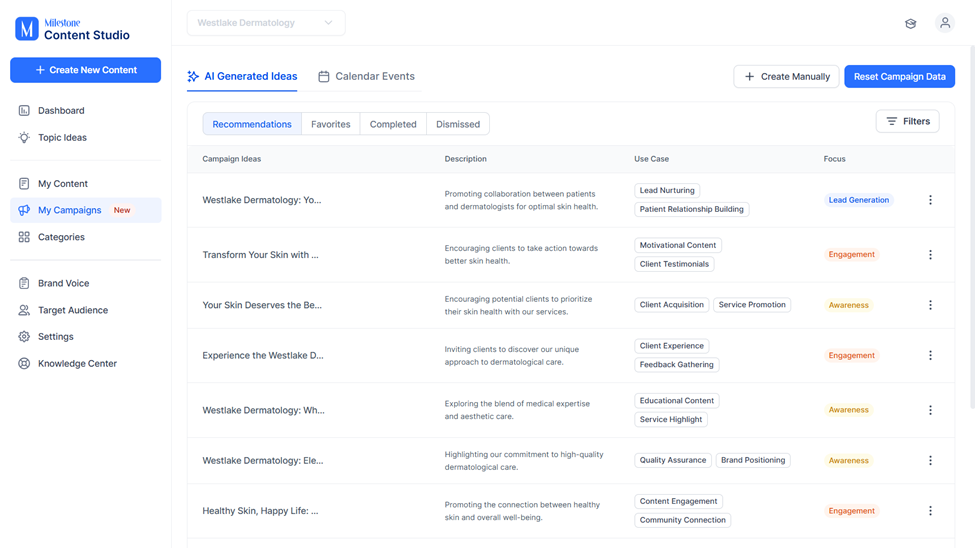Click the Service Promotion tag
Viewport: 975px width, 548px height.
[x=752, y=305]
